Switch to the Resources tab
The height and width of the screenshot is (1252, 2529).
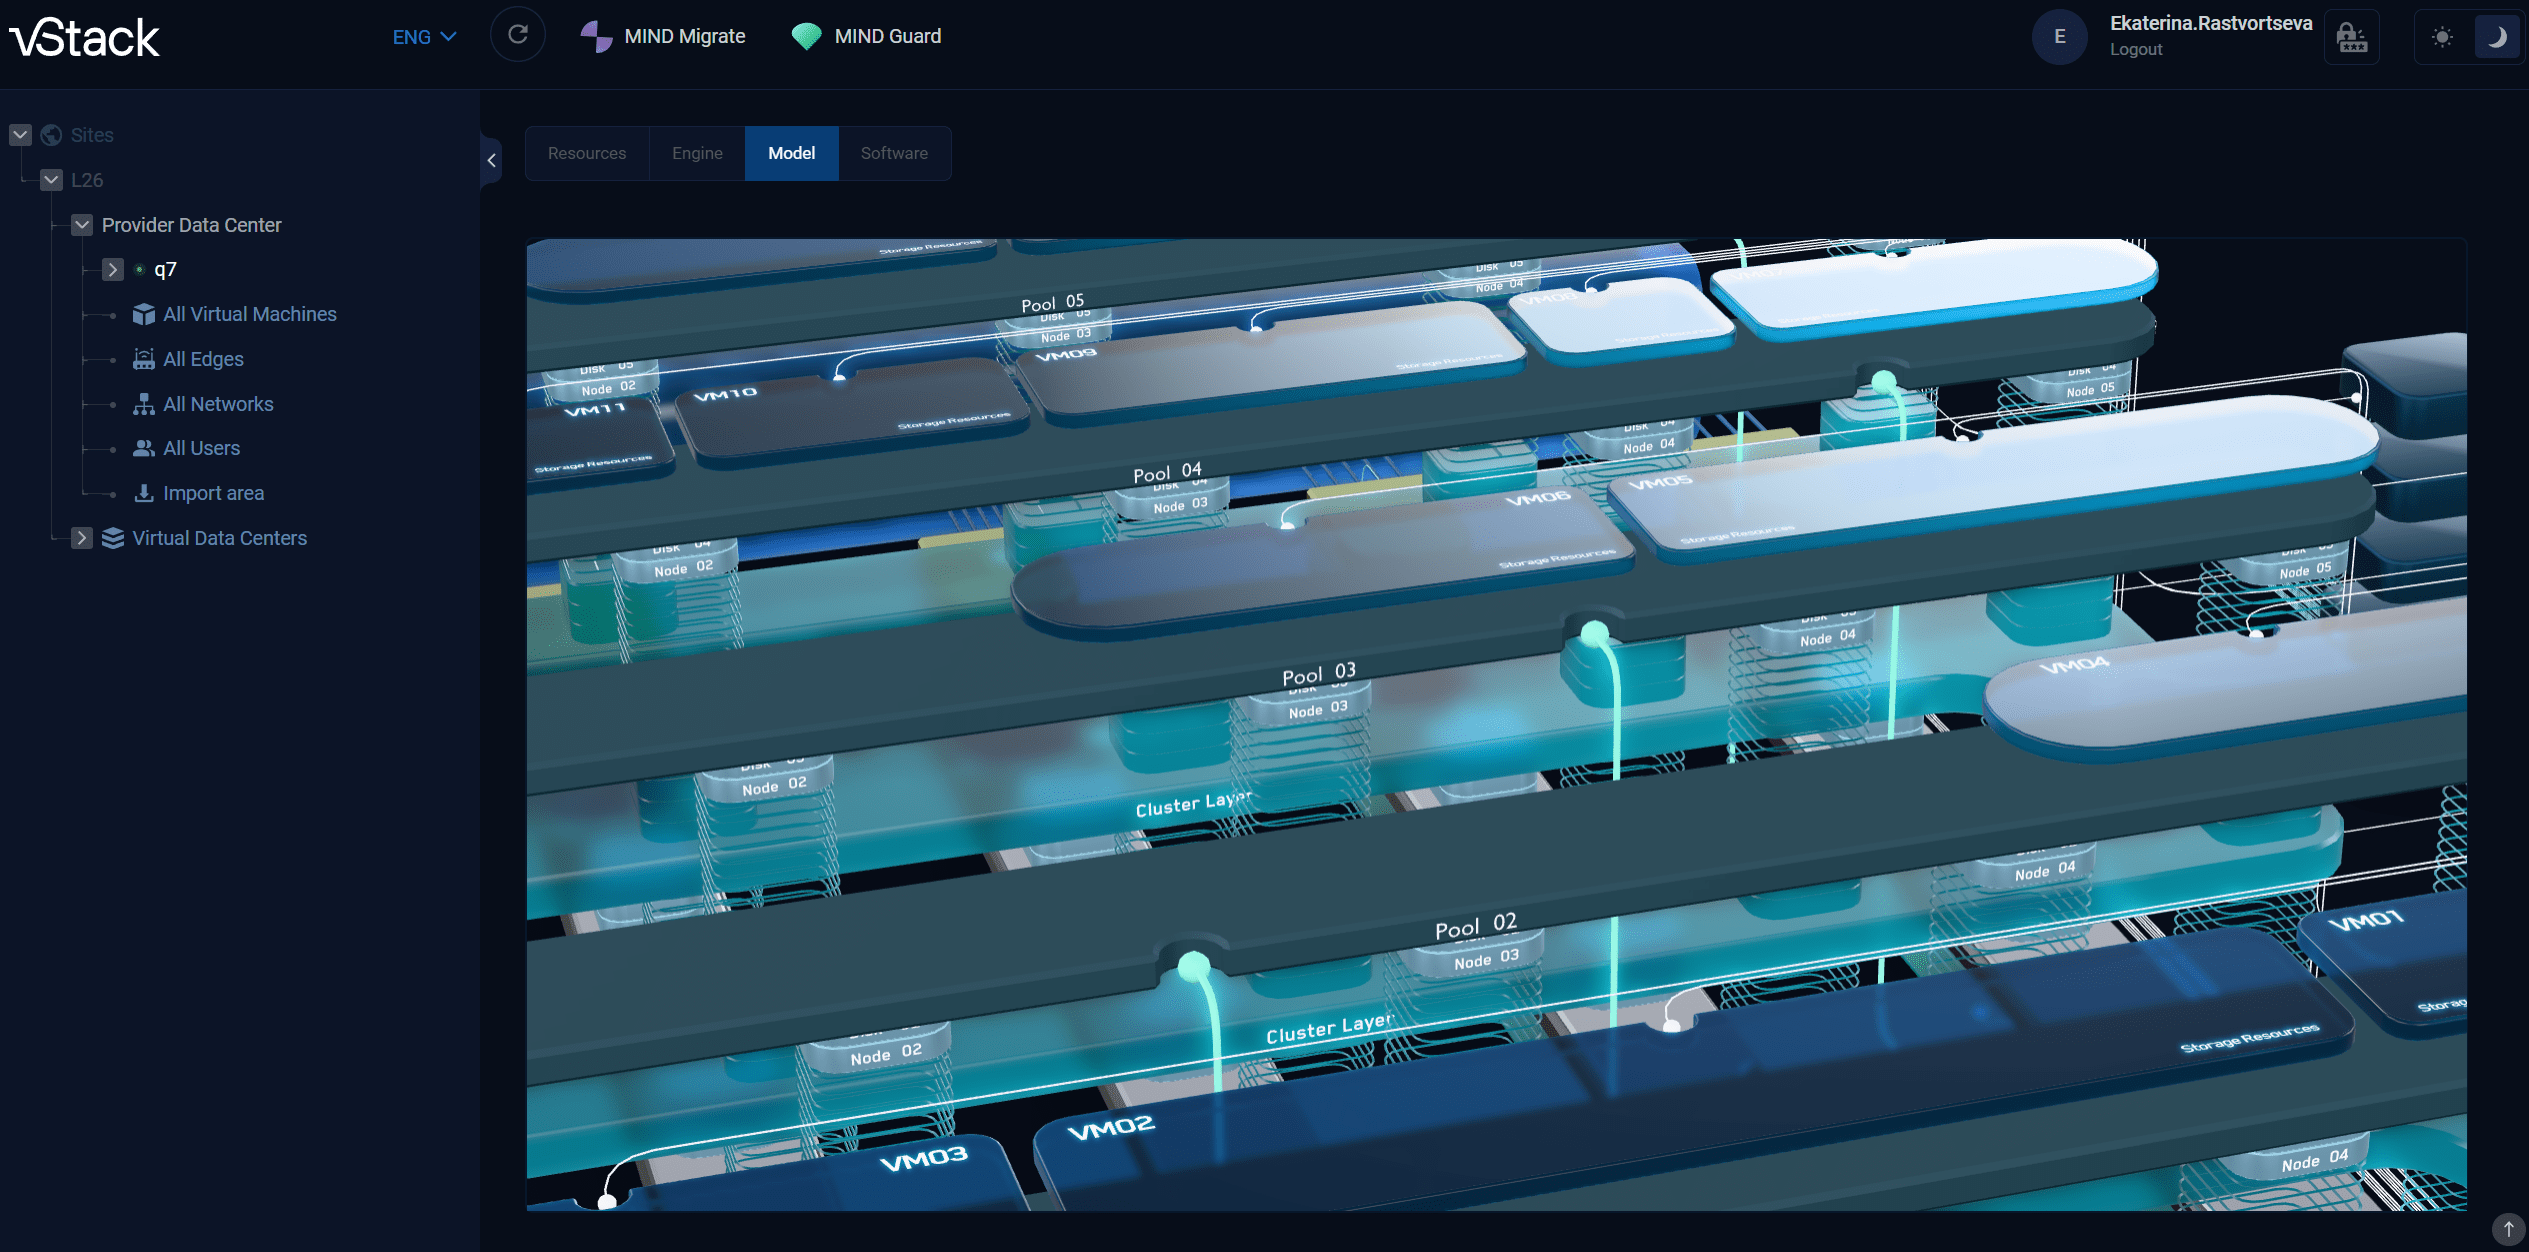(x=587, y=153)
